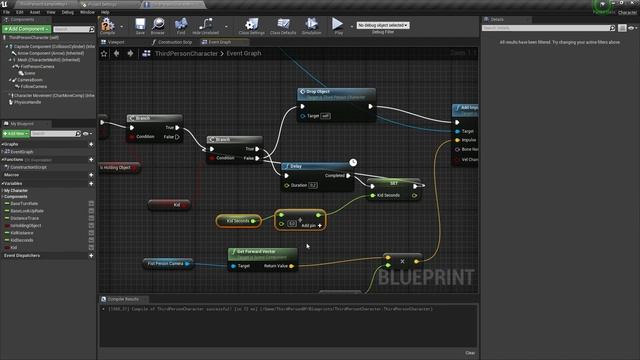
Task: Open the Details panel property matrix grid icon
Action: (x=622, y=28)
